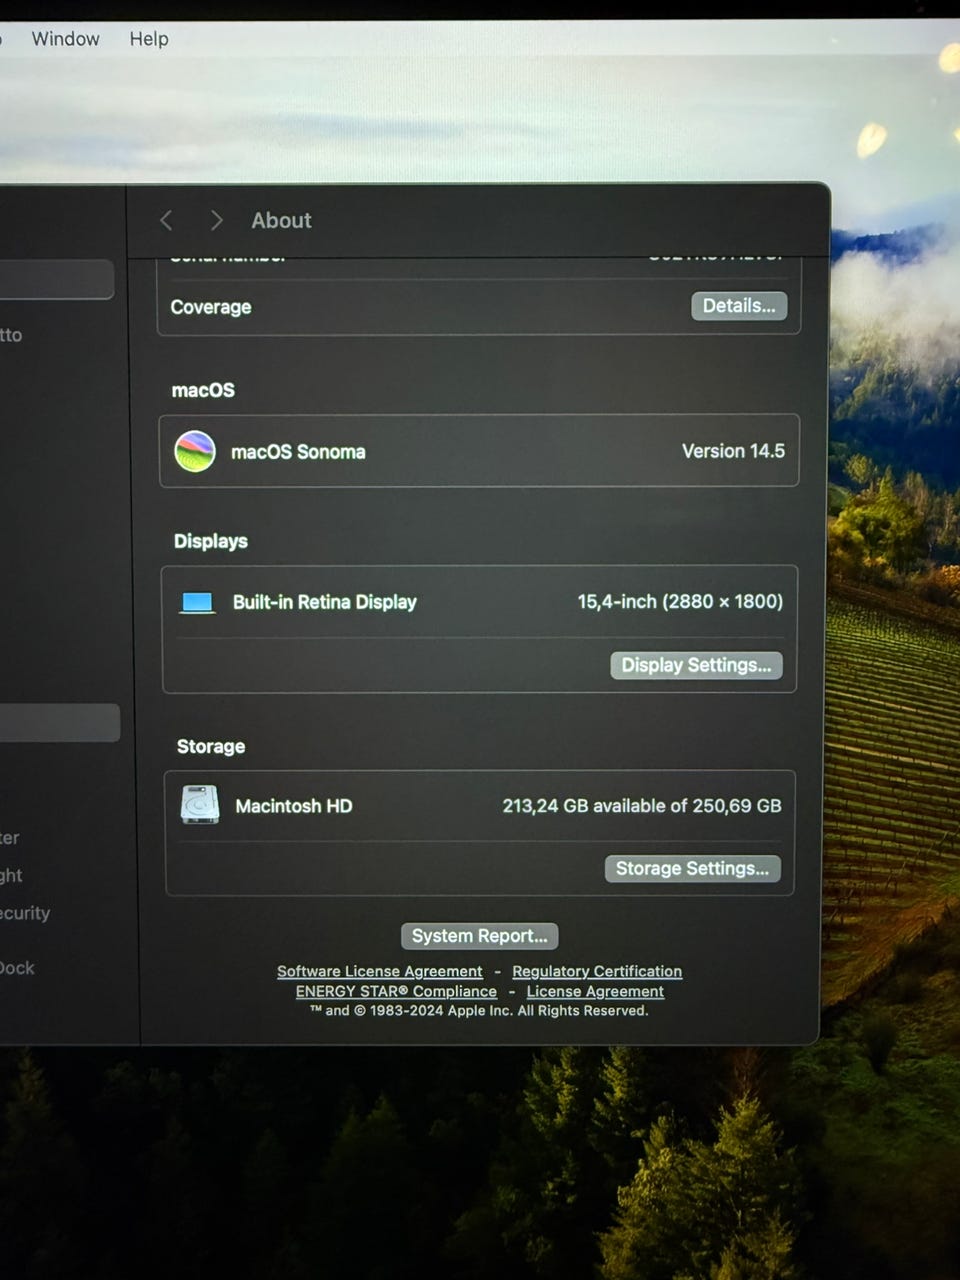Image resolution: width=960 pixels, height=1280 pixels.
Task: Click the Macintosh HD drive icon
Action: 200,805
